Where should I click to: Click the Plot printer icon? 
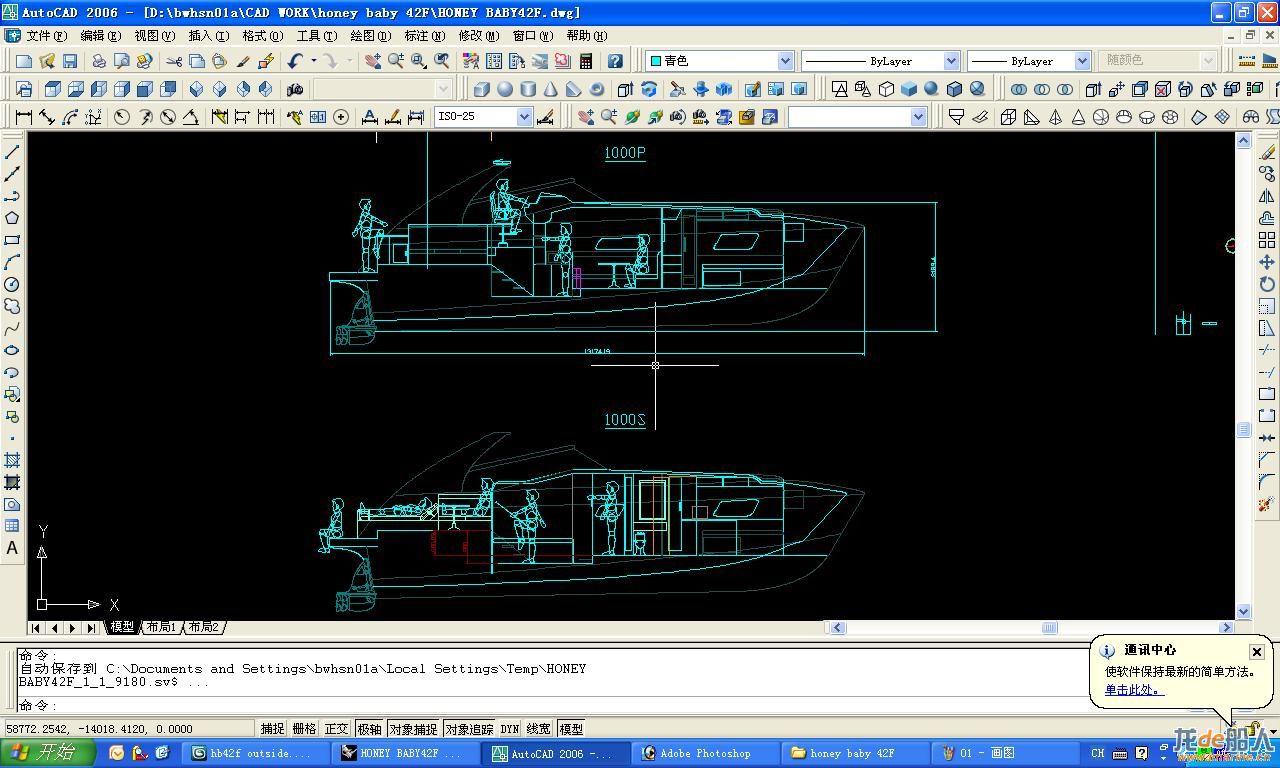(99, 61)
